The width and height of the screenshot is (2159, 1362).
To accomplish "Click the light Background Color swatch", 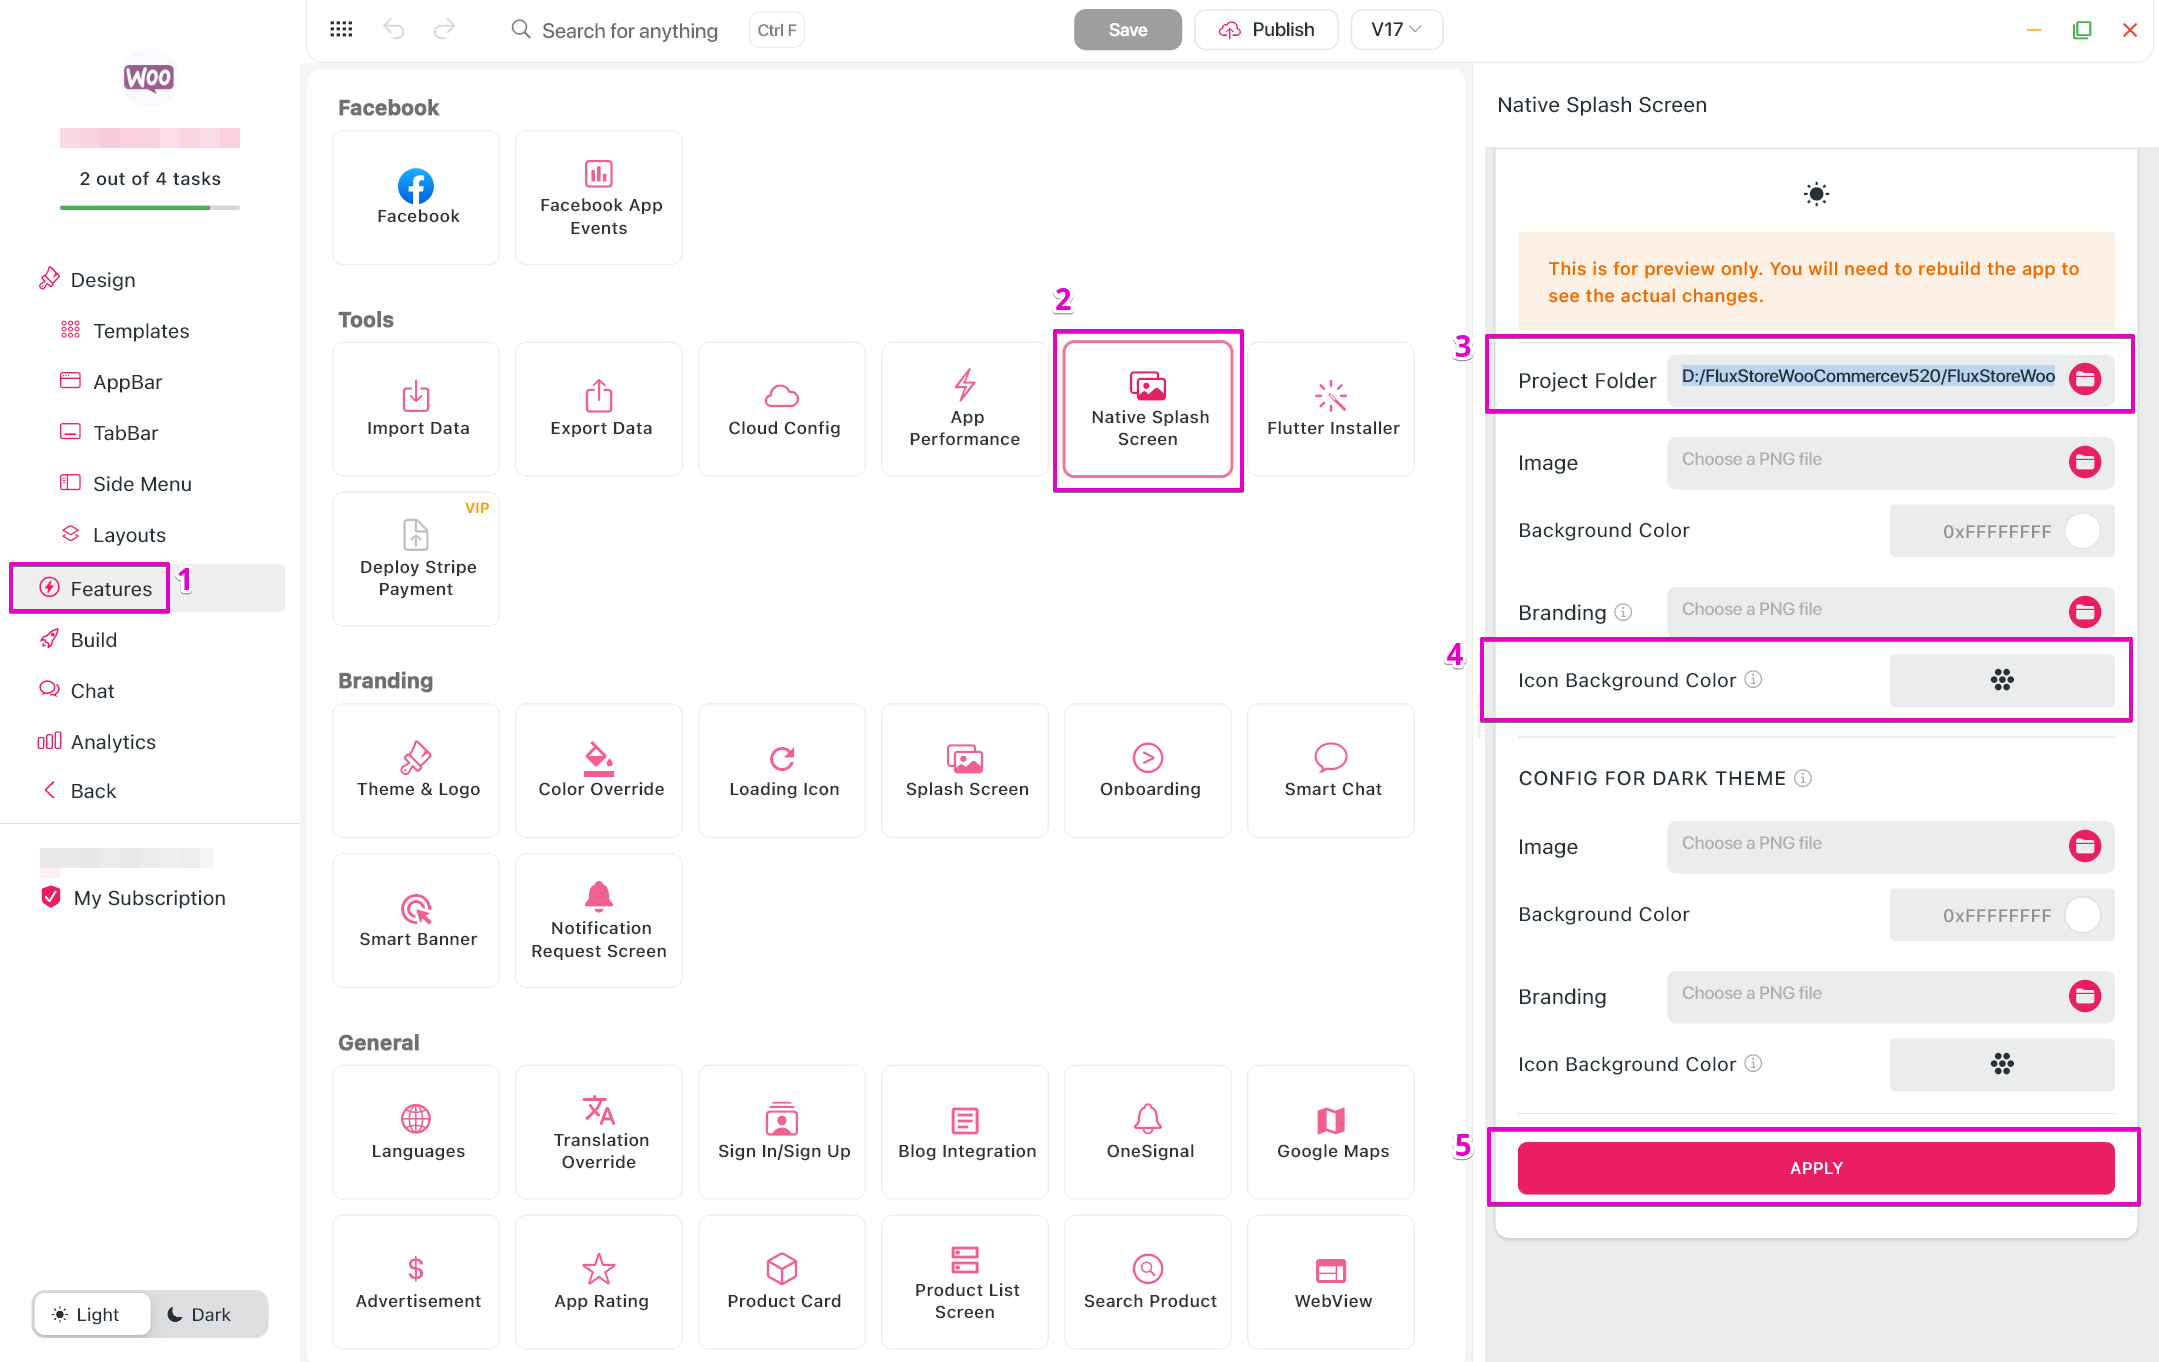I will pyautogui.click(x=2082, y=531).
